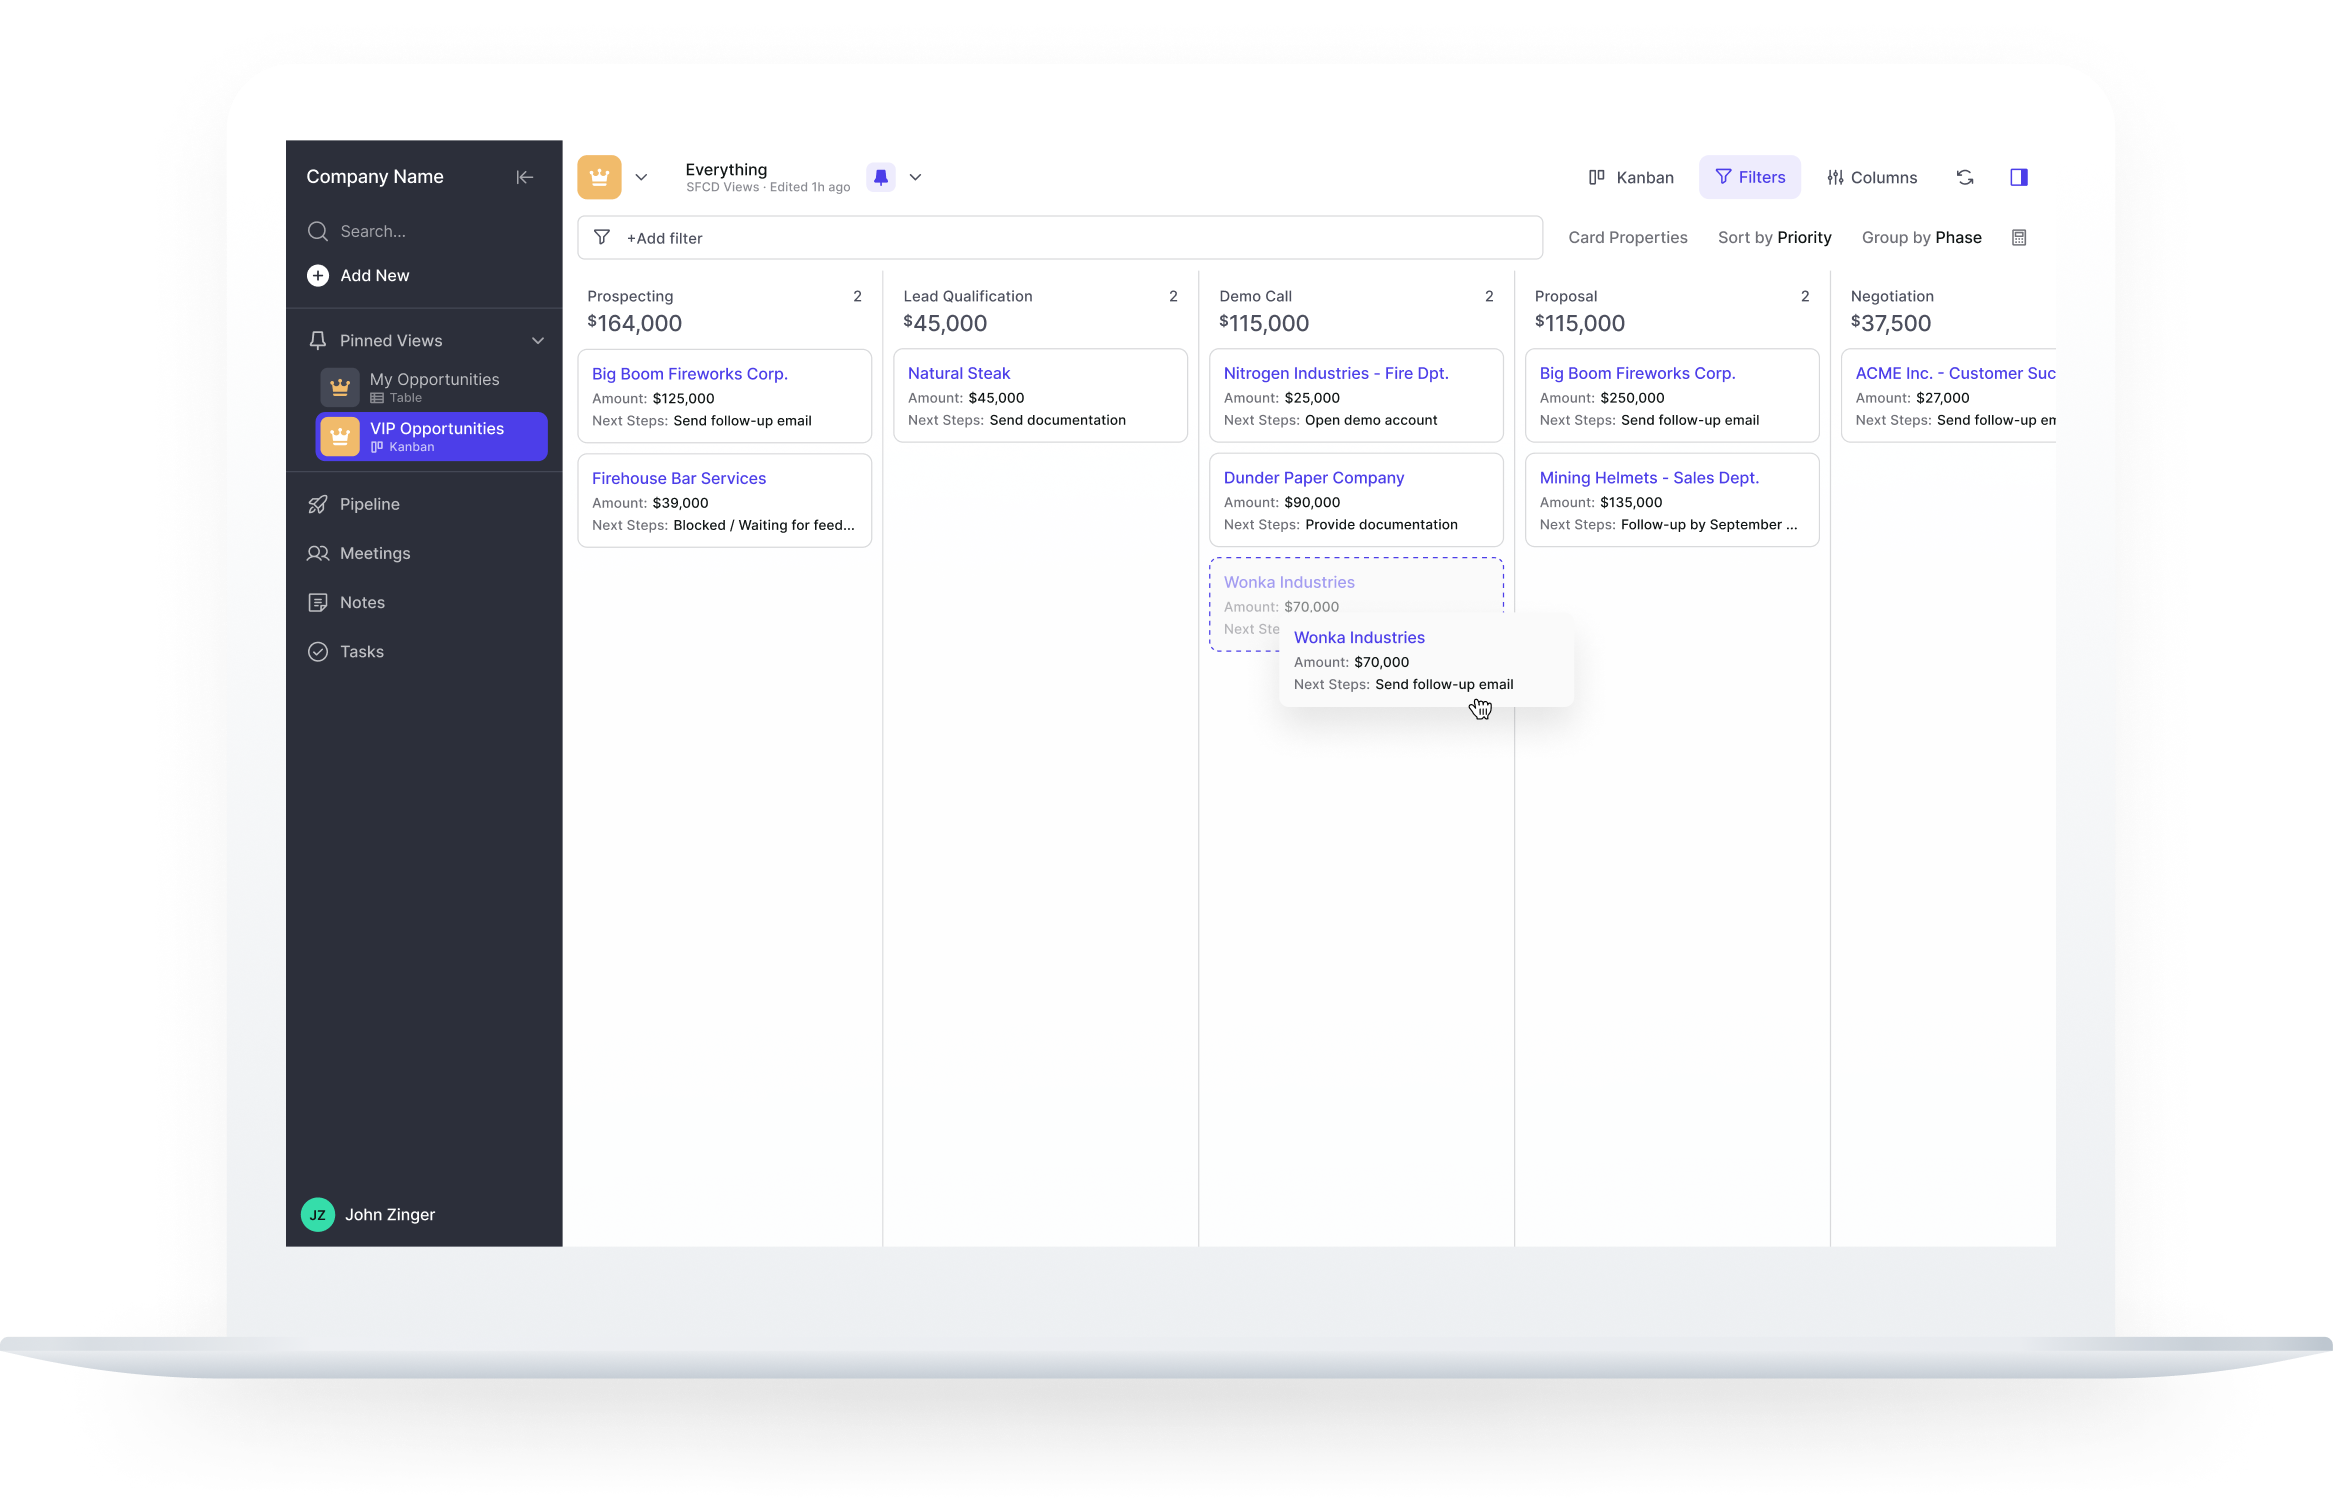Collapse the sidebar with arrow icon
2333x1506 pixels.
click(x=524, y=177)
